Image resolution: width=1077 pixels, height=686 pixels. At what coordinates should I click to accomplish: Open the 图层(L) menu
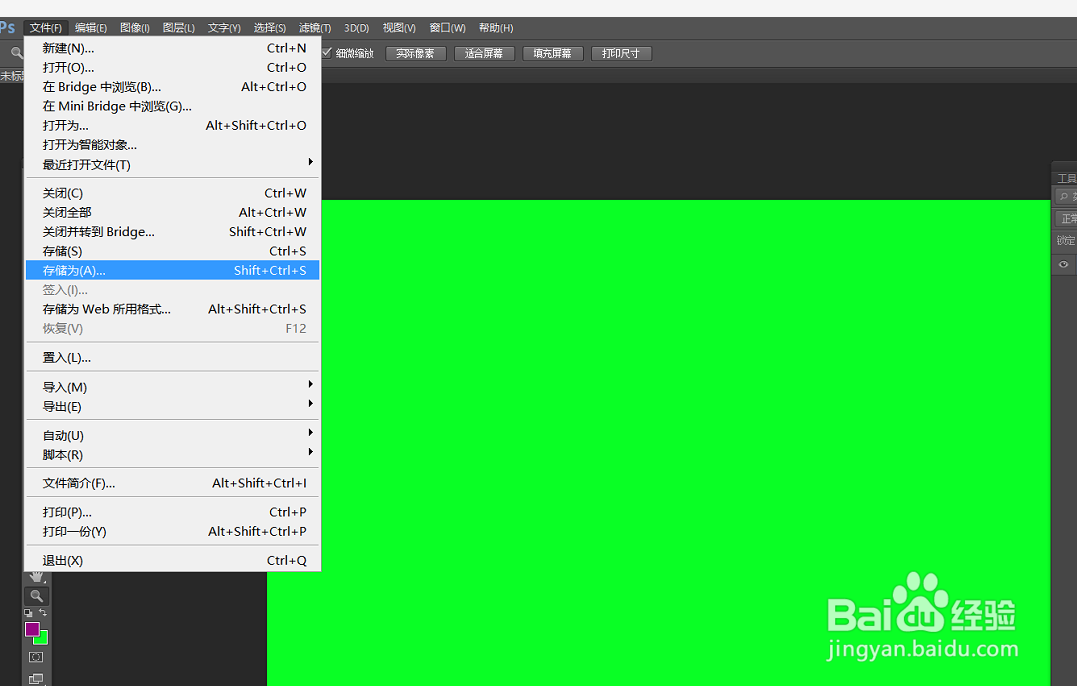click(179, 28)
